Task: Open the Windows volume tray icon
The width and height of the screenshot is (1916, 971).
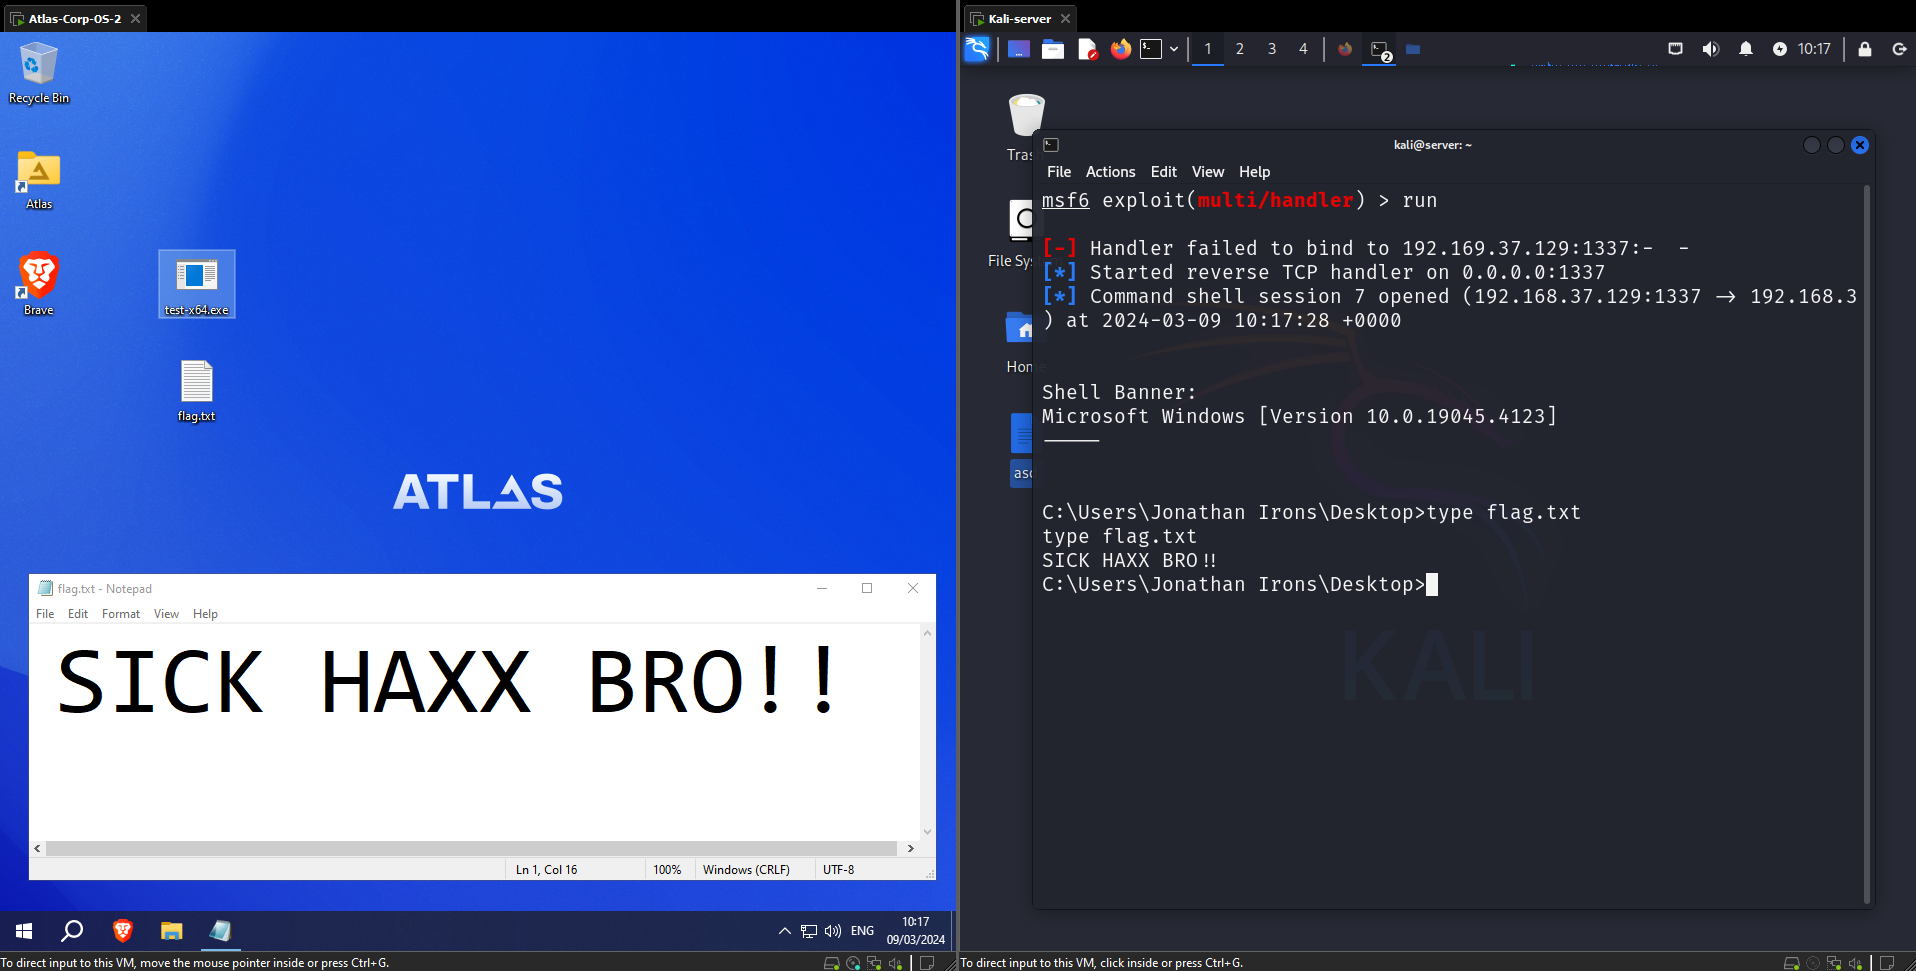Action: point(833,931)
